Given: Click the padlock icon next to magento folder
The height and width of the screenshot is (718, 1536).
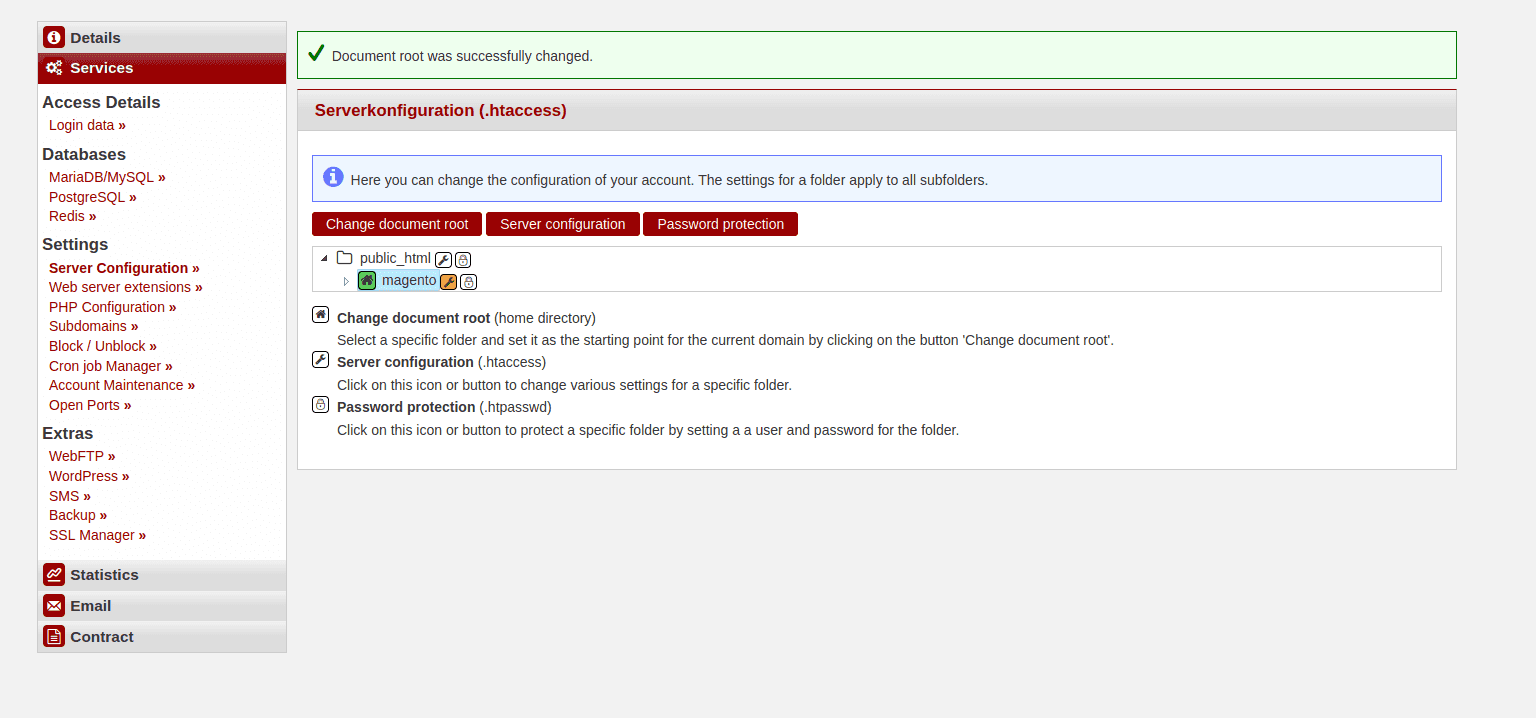Looking at the screenshot, I should [x=468, y=281].
